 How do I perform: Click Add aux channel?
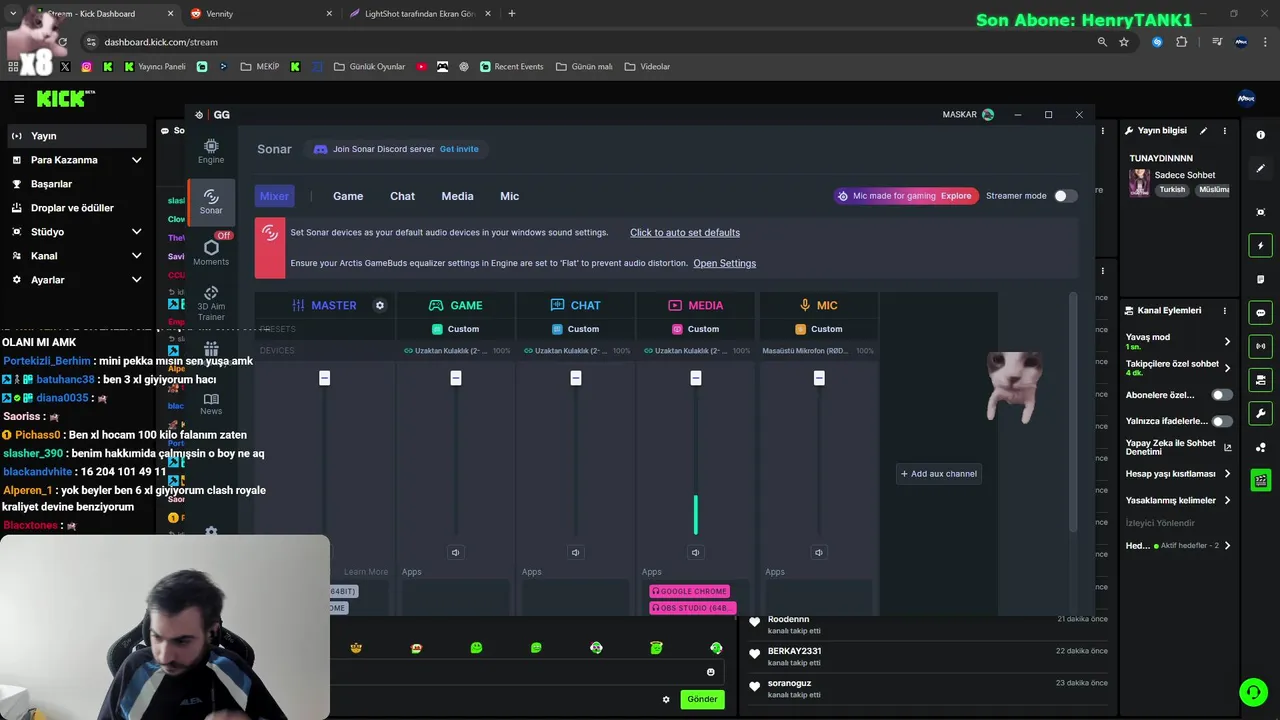point(938,474)
